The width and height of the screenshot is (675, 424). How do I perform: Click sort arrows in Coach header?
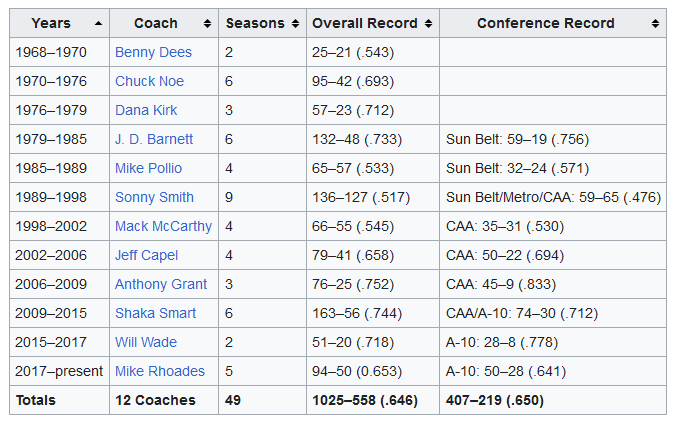tap(207, 23)
